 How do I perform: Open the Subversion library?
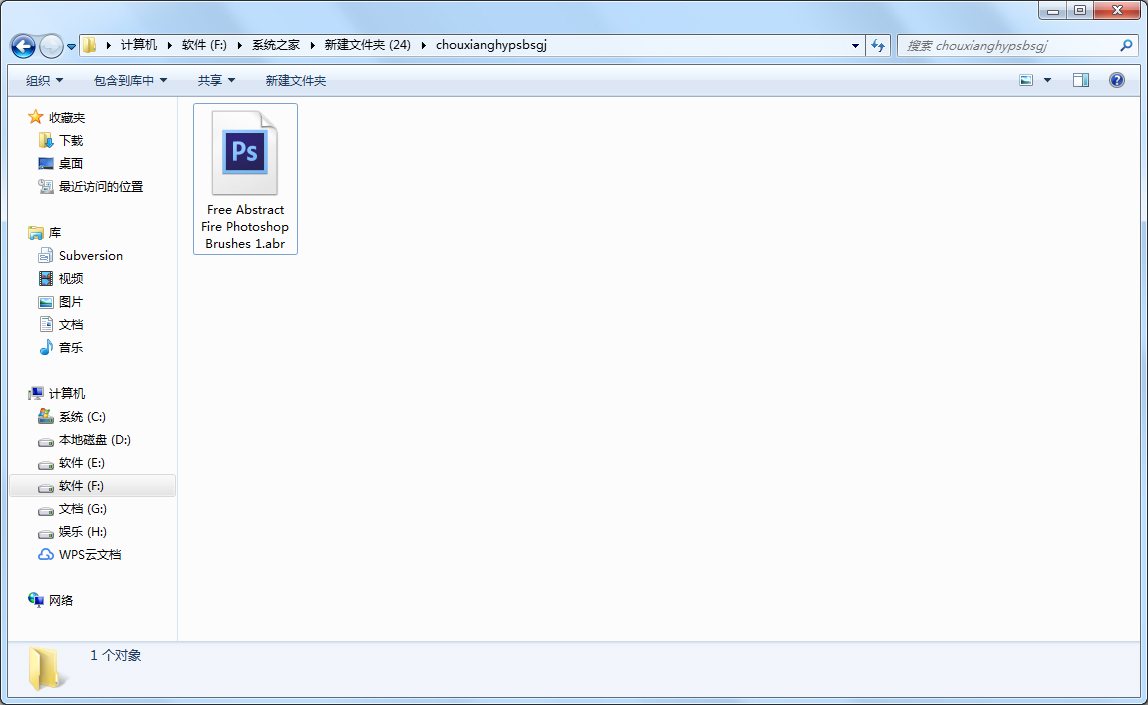click(91, 255)
